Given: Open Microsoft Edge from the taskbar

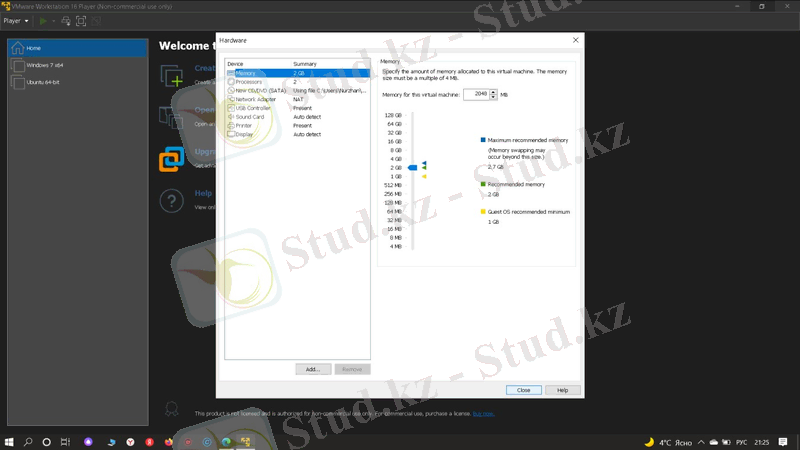Looking at the screenshot, I should coord(226,442).
